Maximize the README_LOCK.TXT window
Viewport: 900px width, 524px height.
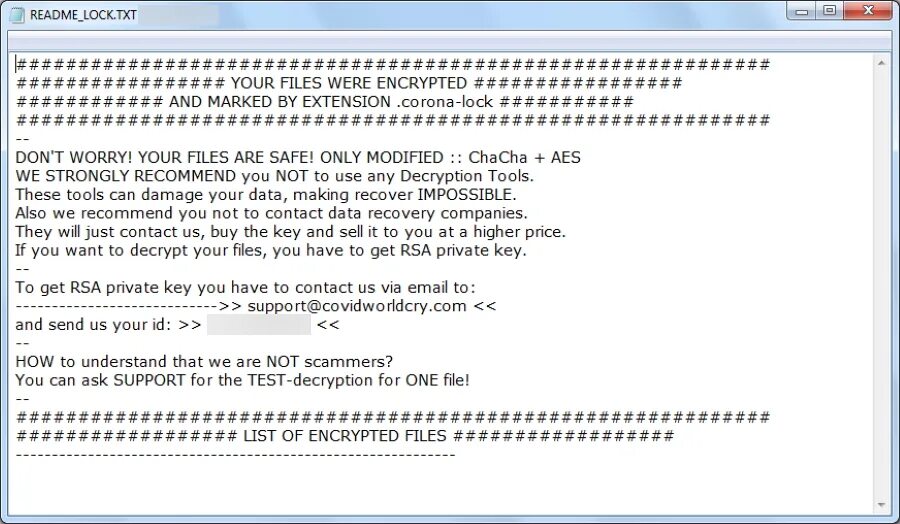[x=829, y=11]
